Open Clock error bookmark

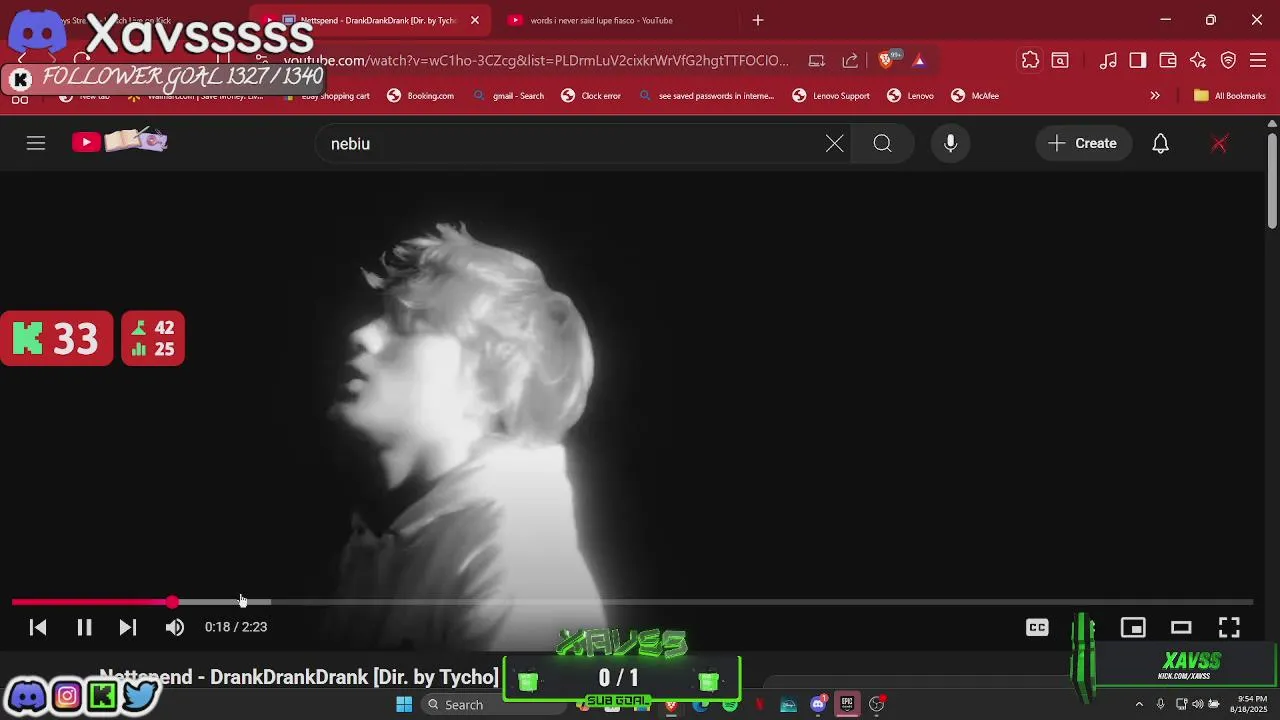point(591,96)
